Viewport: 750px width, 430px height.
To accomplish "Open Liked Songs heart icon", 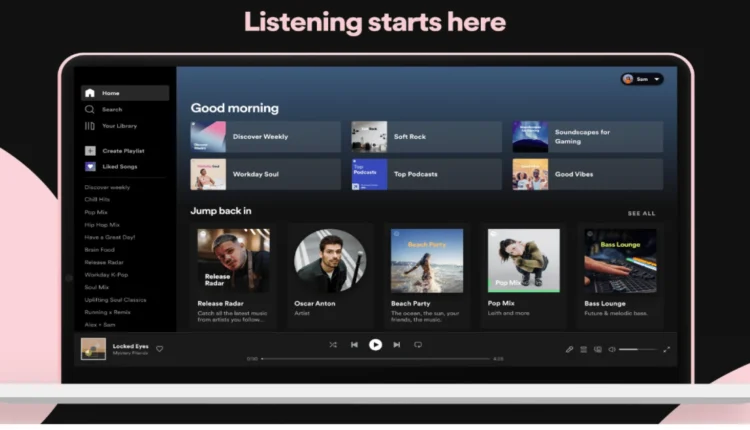I will click(x=90, y=166).
